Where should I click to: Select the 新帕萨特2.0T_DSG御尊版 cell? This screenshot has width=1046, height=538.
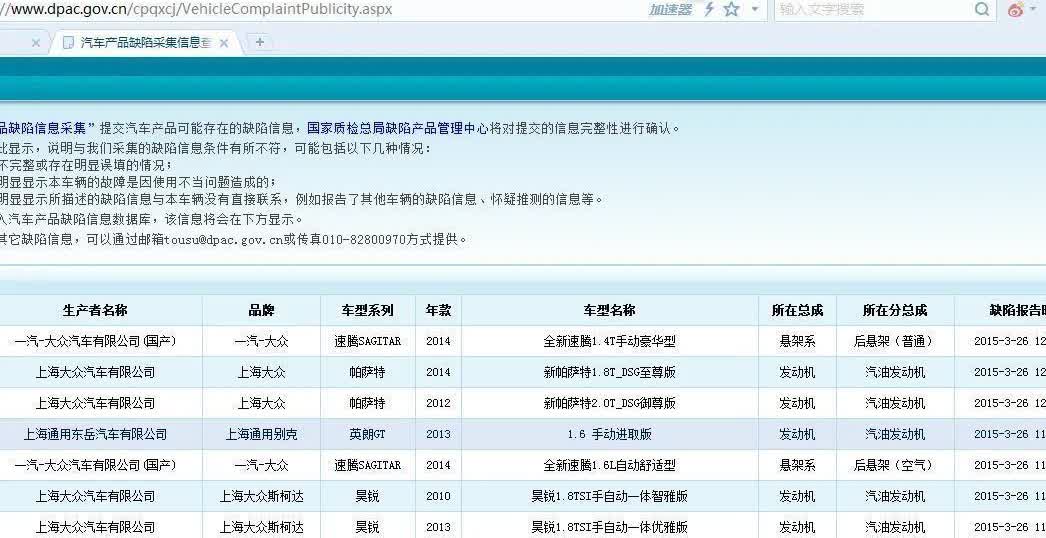pos(610,403)
